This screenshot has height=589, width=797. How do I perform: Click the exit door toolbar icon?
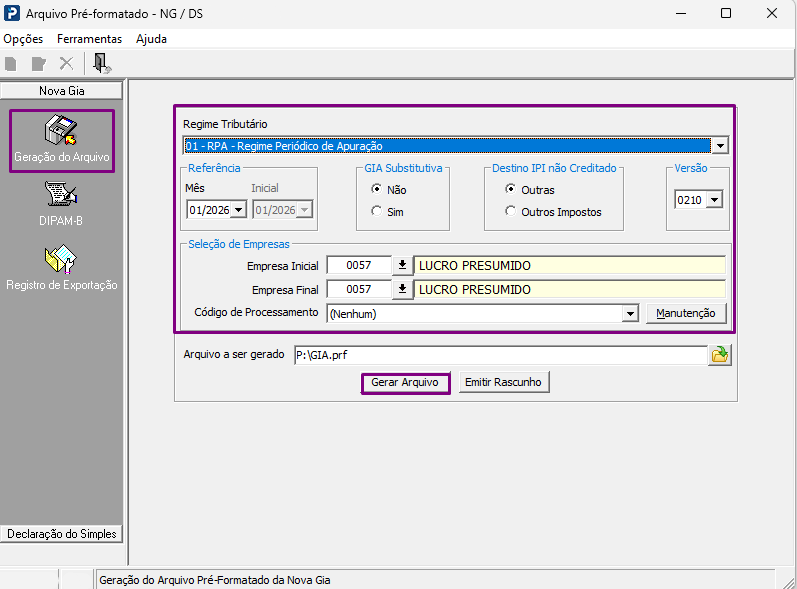click(102, 64)
